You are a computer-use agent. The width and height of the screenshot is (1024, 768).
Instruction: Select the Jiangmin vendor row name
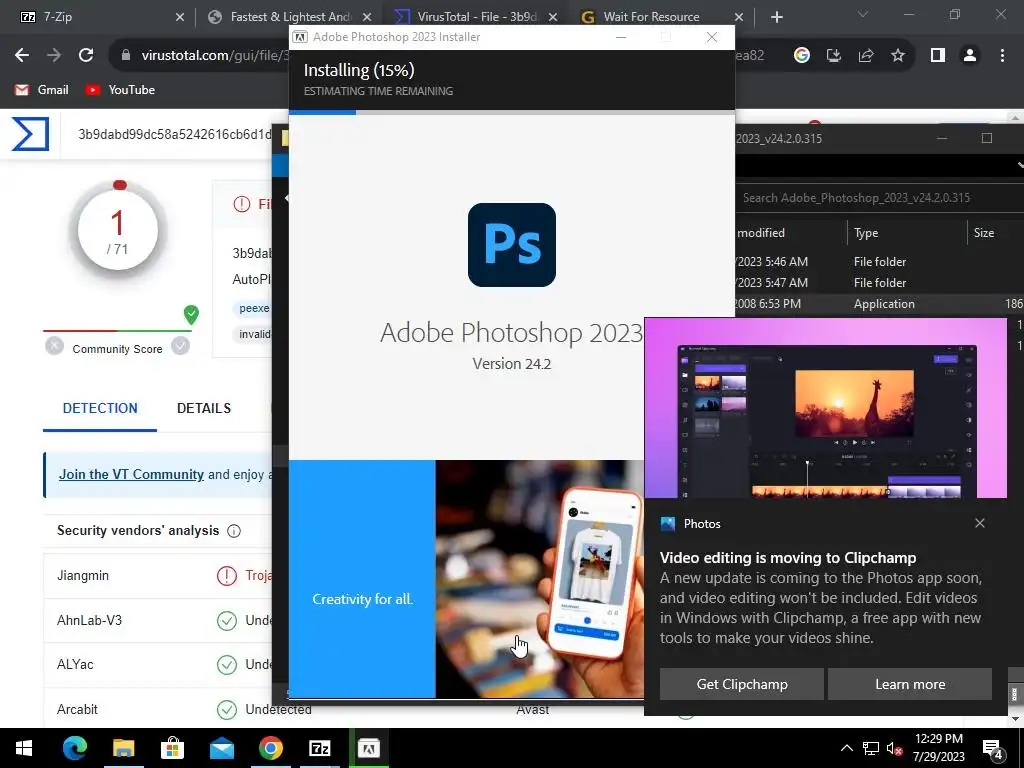click(83, 576)
